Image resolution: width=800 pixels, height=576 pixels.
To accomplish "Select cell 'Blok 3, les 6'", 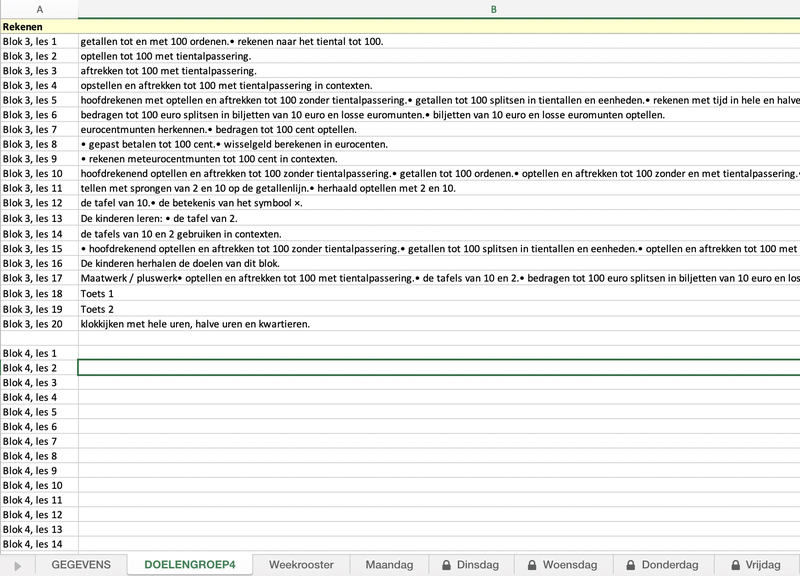I will click(39, 115).
